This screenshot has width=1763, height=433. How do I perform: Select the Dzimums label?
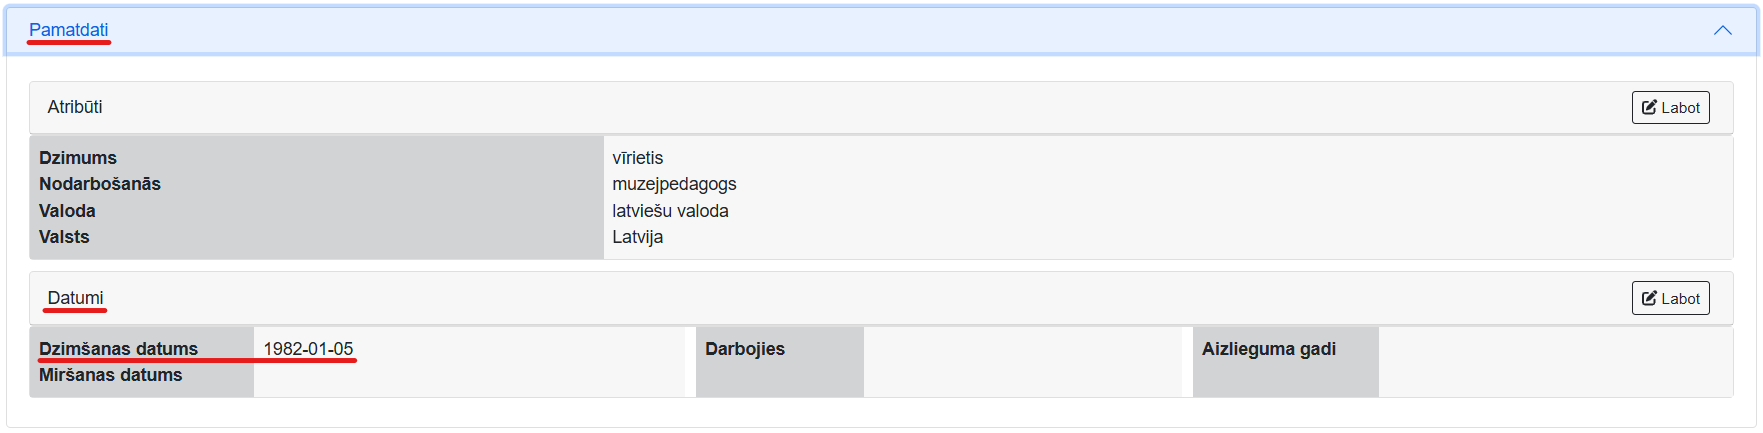point(78,158)
